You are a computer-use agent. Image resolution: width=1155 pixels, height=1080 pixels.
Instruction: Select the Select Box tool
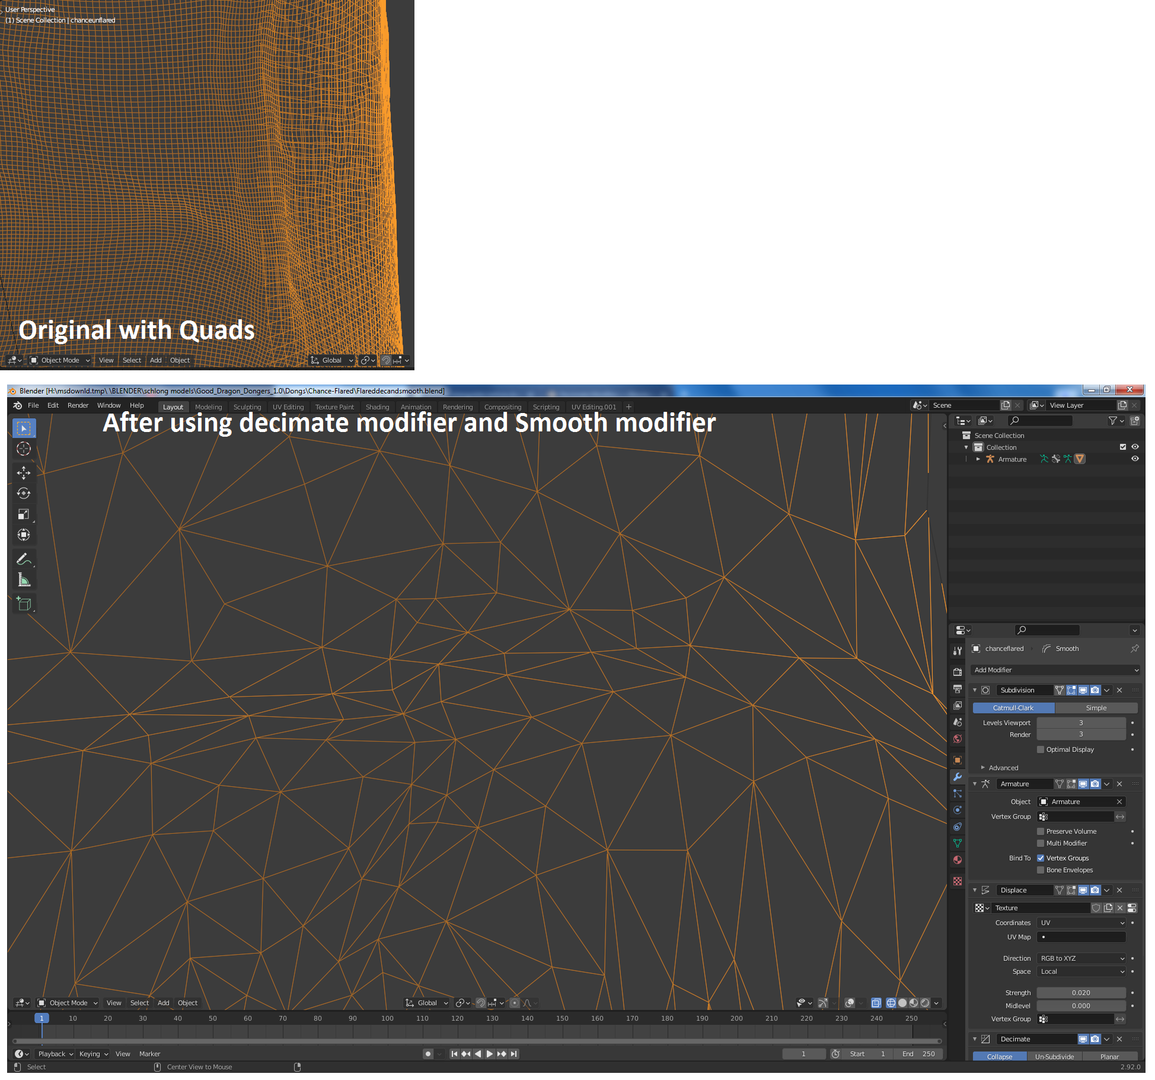coord(24,428)
